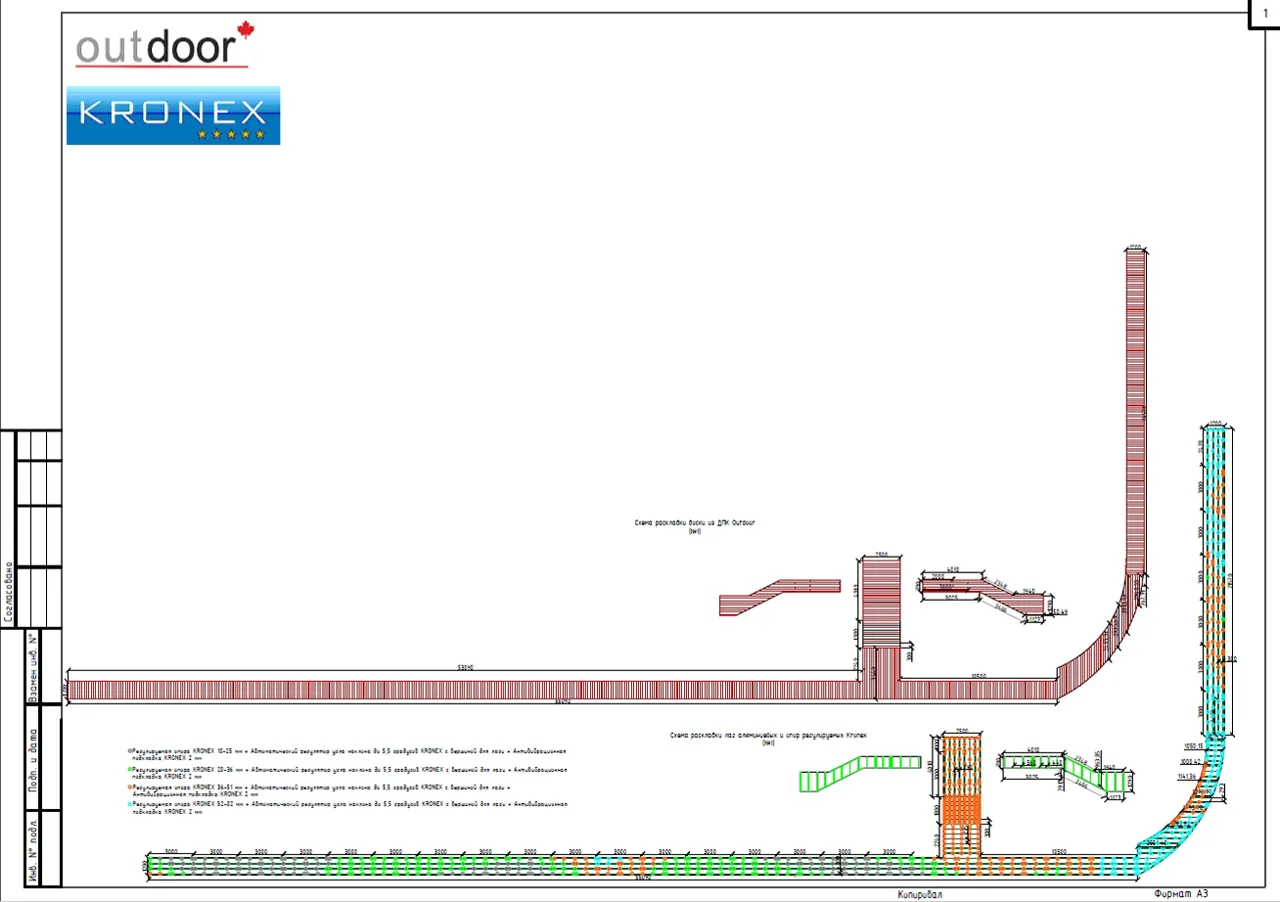Select the gray KRONEX 10-25 mm legend marker
Viewport: 1280px width, 902px height.
click(130, 749)
